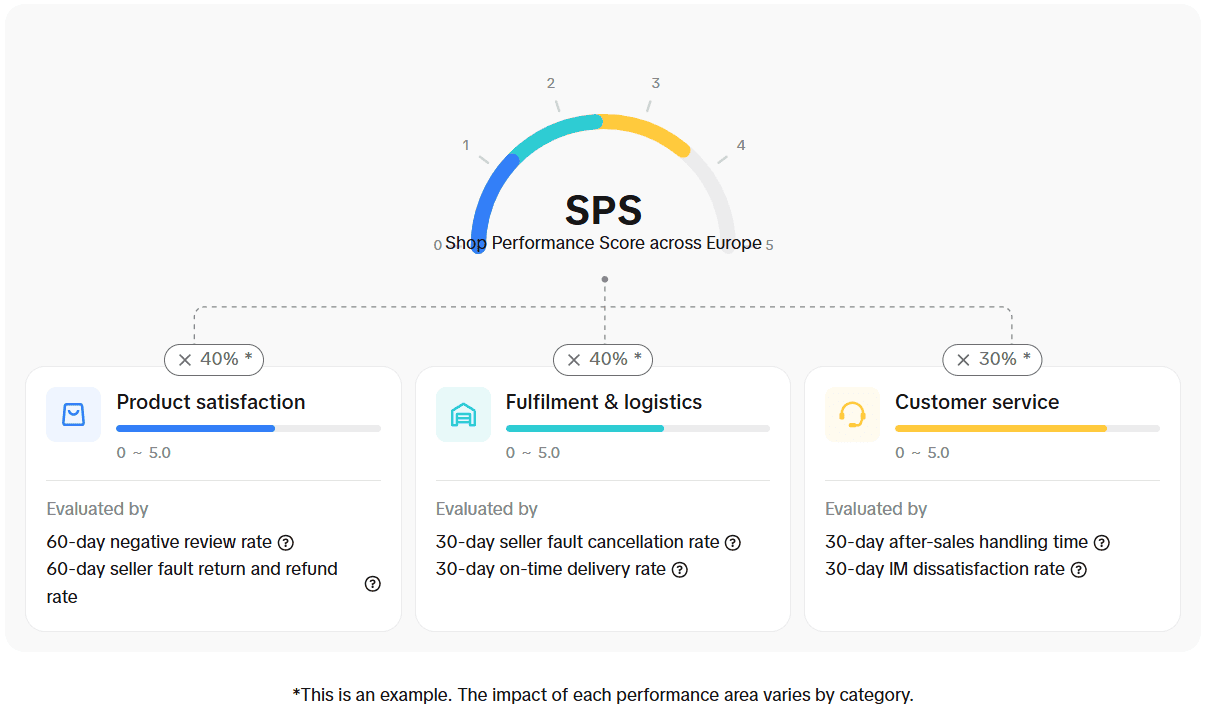Open help for 60-day seller fault return and refund rate
Screen dimensions: 1206x723
click(x=373, y=583)
